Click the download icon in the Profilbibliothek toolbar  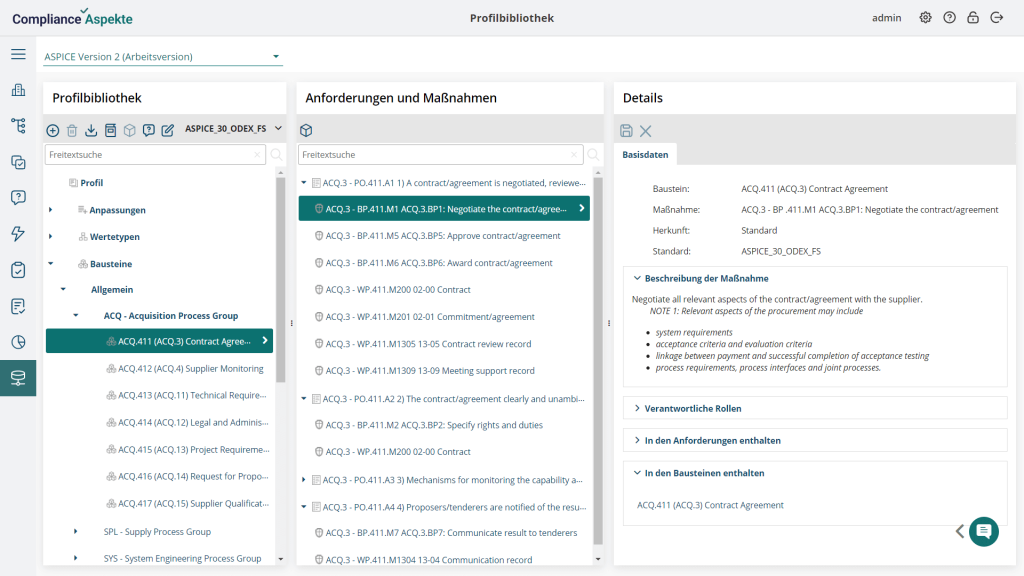91,130
